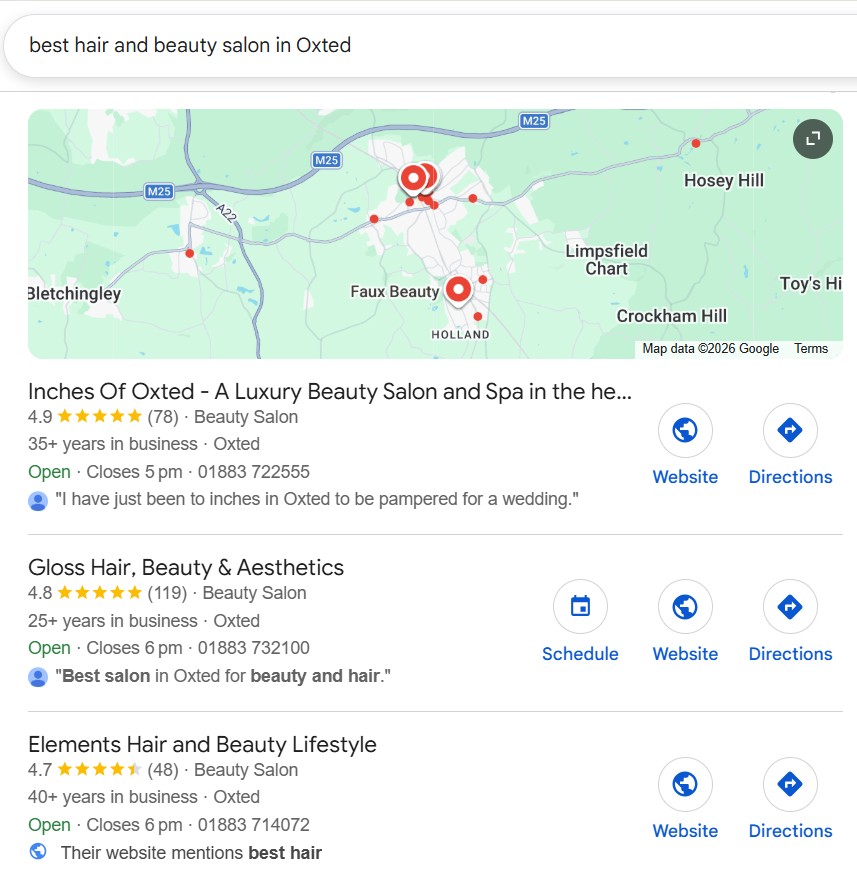Open Gloss Hair, Beauty & Aesthetics listing
The image size is (857, 885).
click(186, 567)
